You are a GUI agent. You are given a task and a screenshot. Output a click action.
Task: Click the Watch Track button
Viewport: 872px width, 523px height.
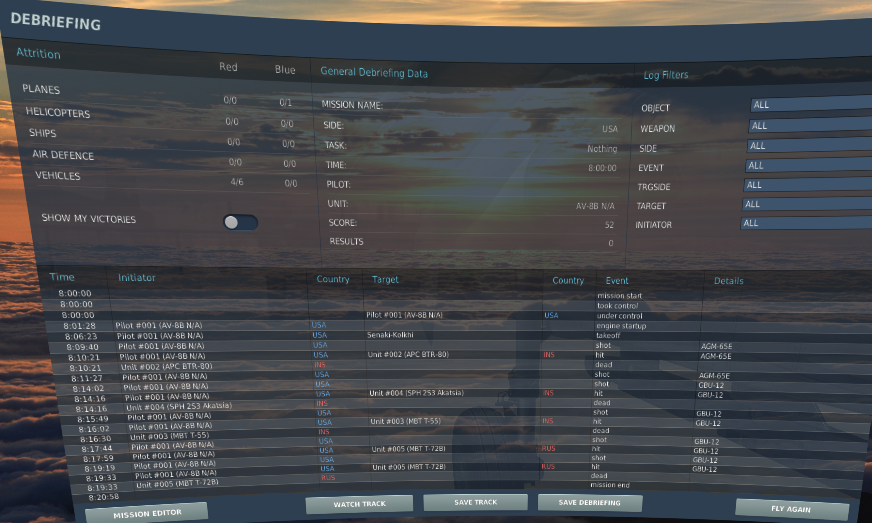[x=359, y=504]
